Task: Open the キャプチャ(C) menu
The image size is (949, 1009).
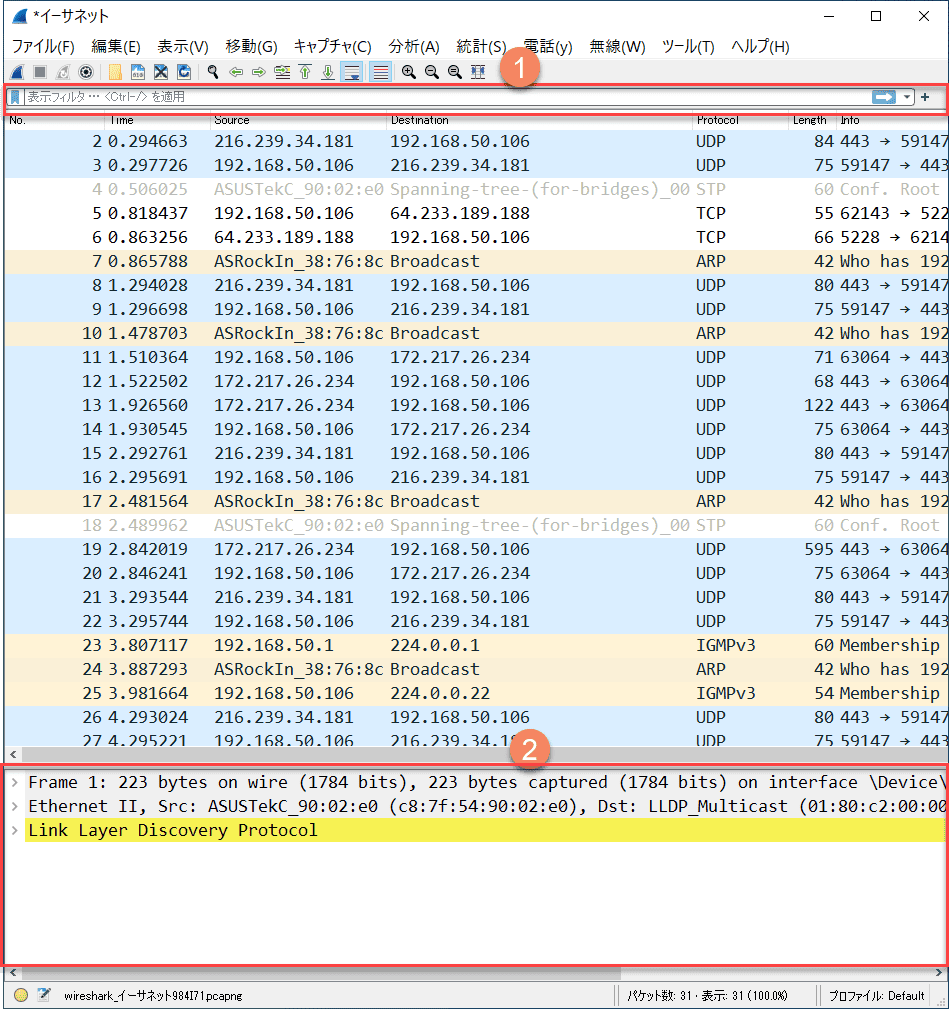Action: pyautogui.click(x=333, y=46)
